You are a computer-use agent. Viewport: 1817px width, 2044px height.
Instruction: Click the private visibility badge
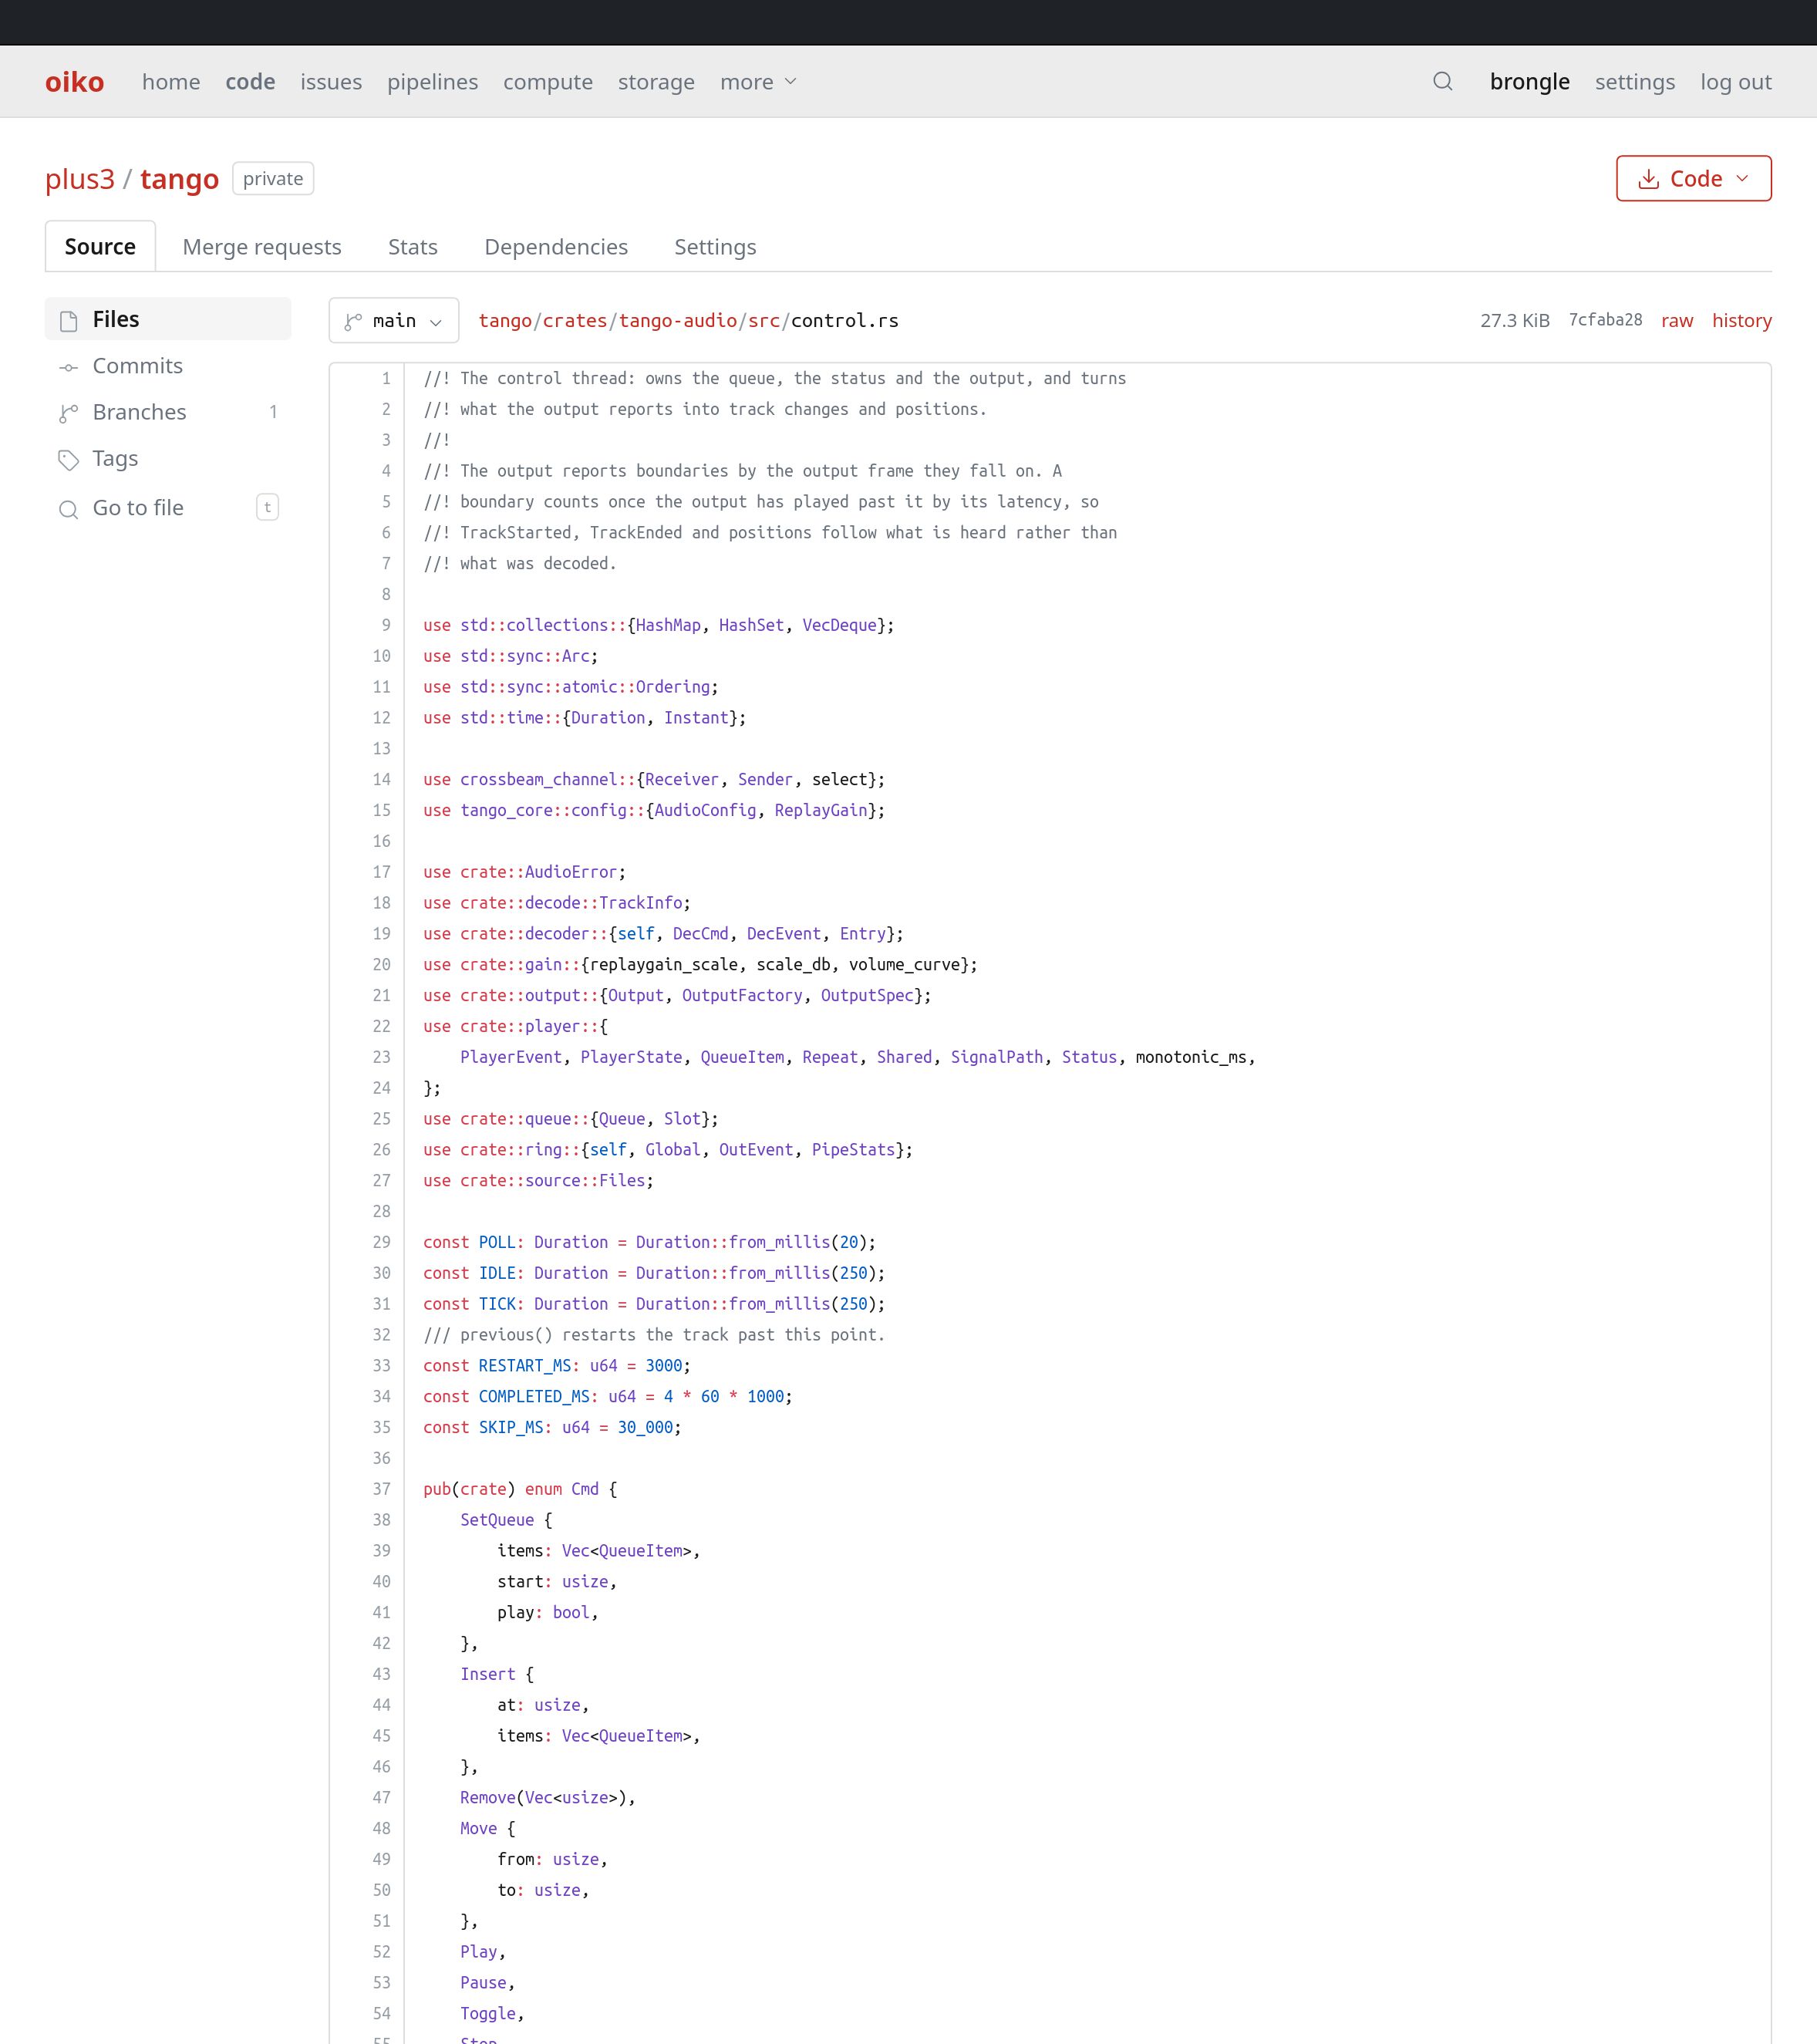point(273,178)
